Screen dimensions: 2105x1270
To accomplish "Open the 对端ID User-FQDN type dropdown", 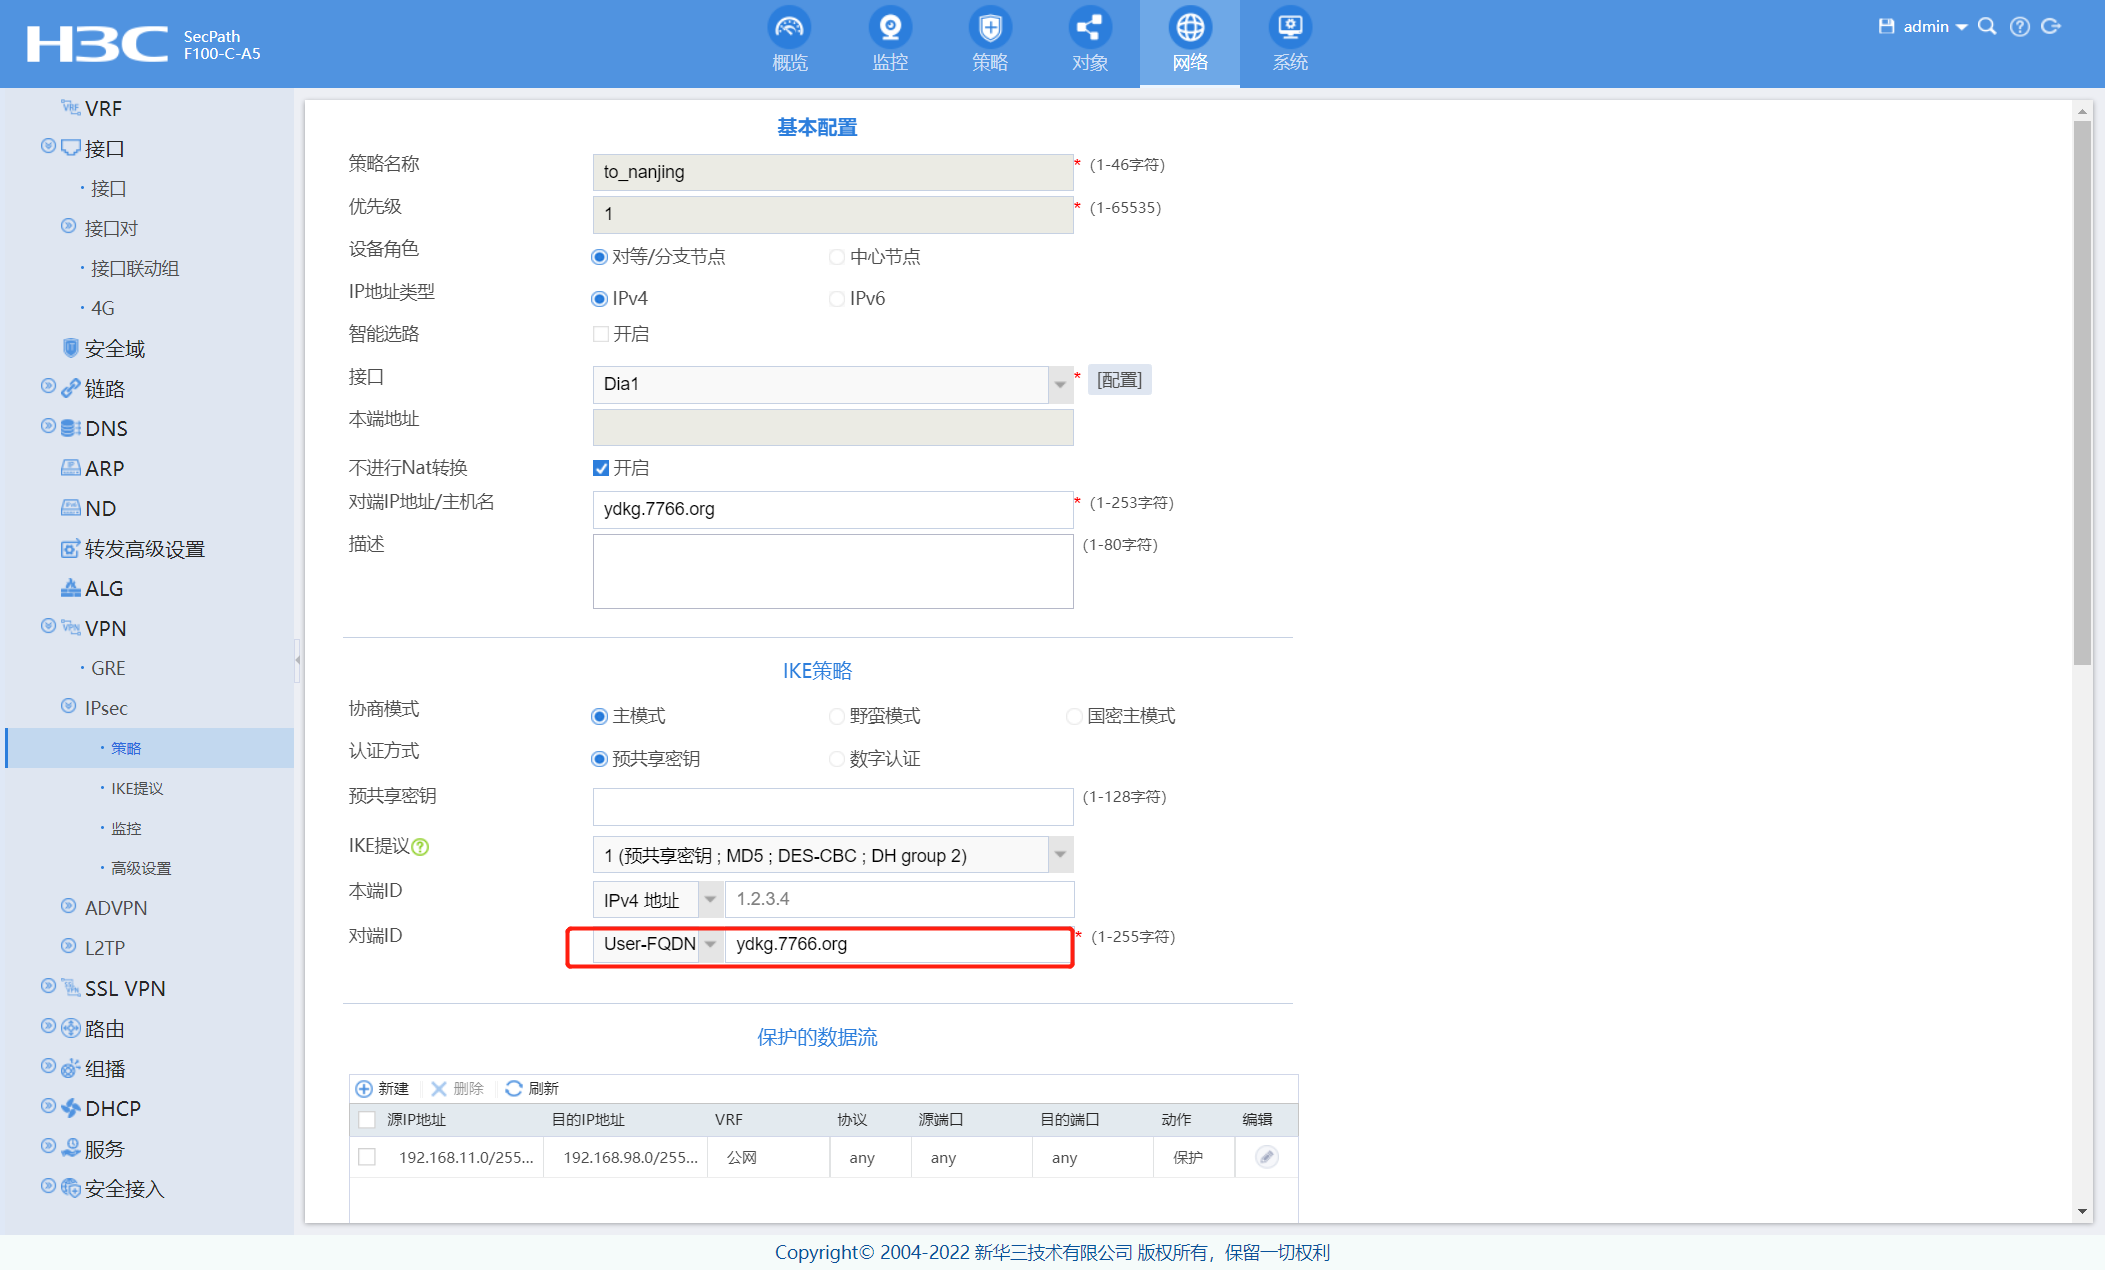I will click(x=710, y=944).
